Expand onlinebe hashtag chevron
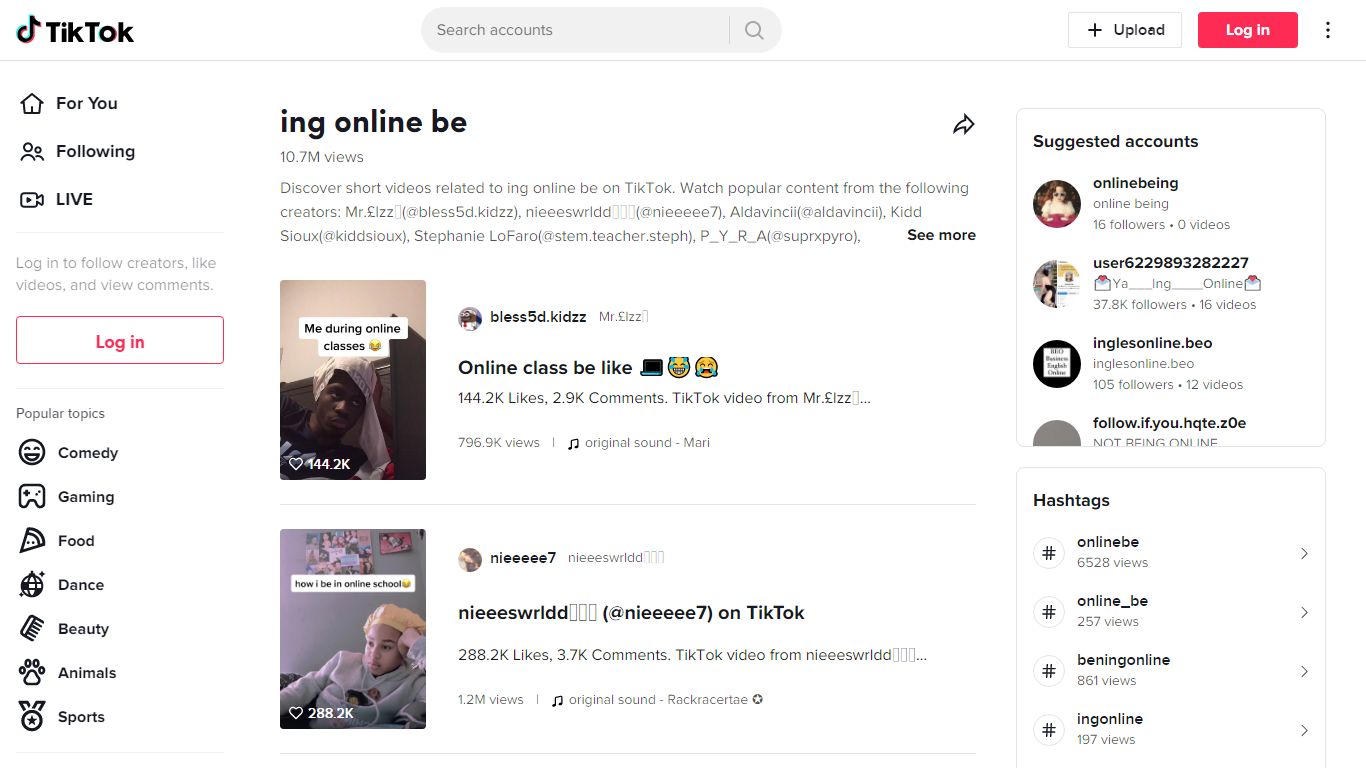This screenshot has height=768, width=1366. pyautogui.click(x=1304, y=553)
